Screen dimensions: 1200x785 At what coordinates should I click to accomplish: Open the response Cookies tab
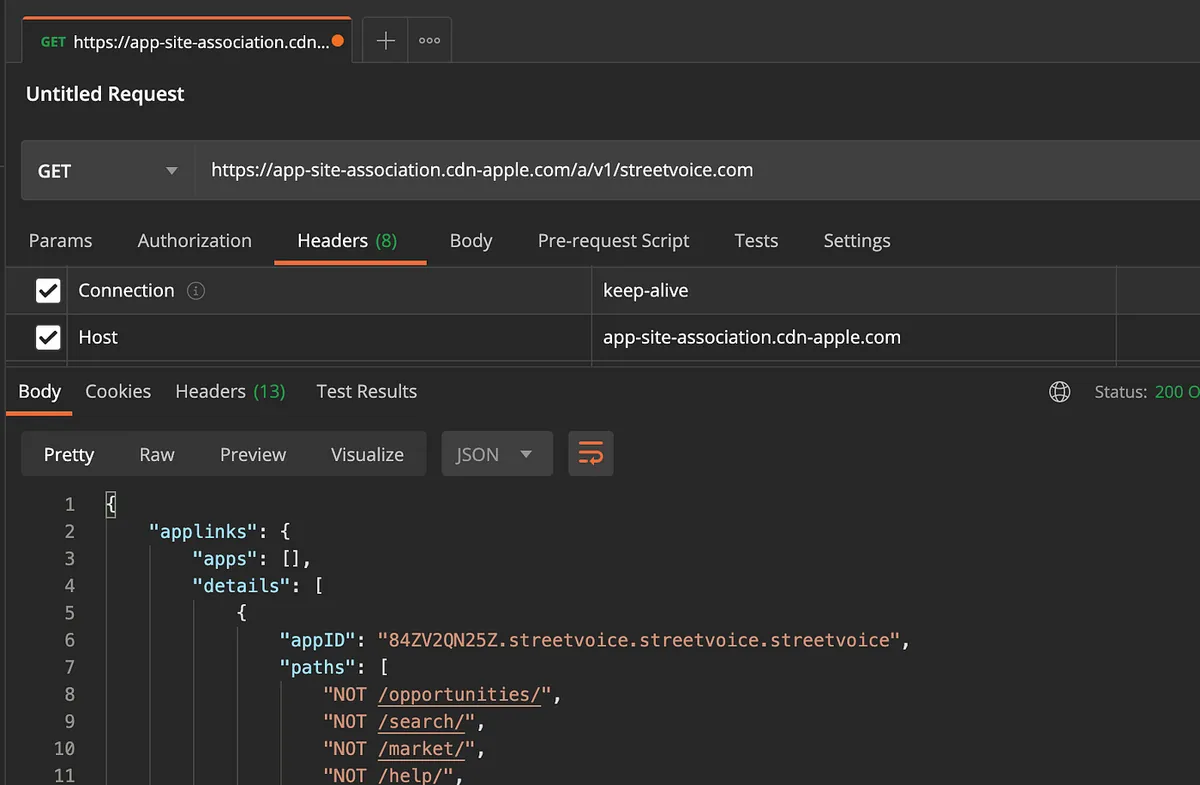[x=118, y=392]
